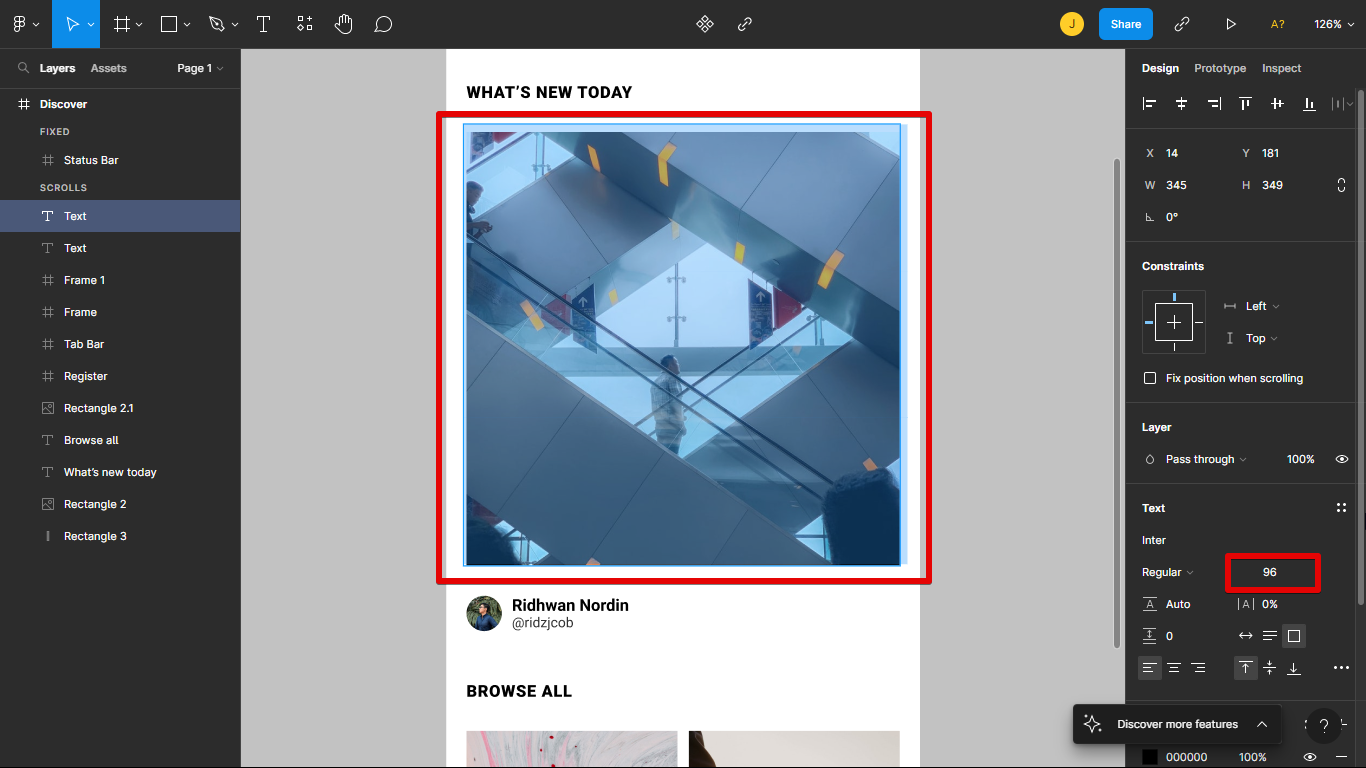This screenshot has height=768, width=1366.
Task: Click the Create component icon
Action: coord(705,24)
